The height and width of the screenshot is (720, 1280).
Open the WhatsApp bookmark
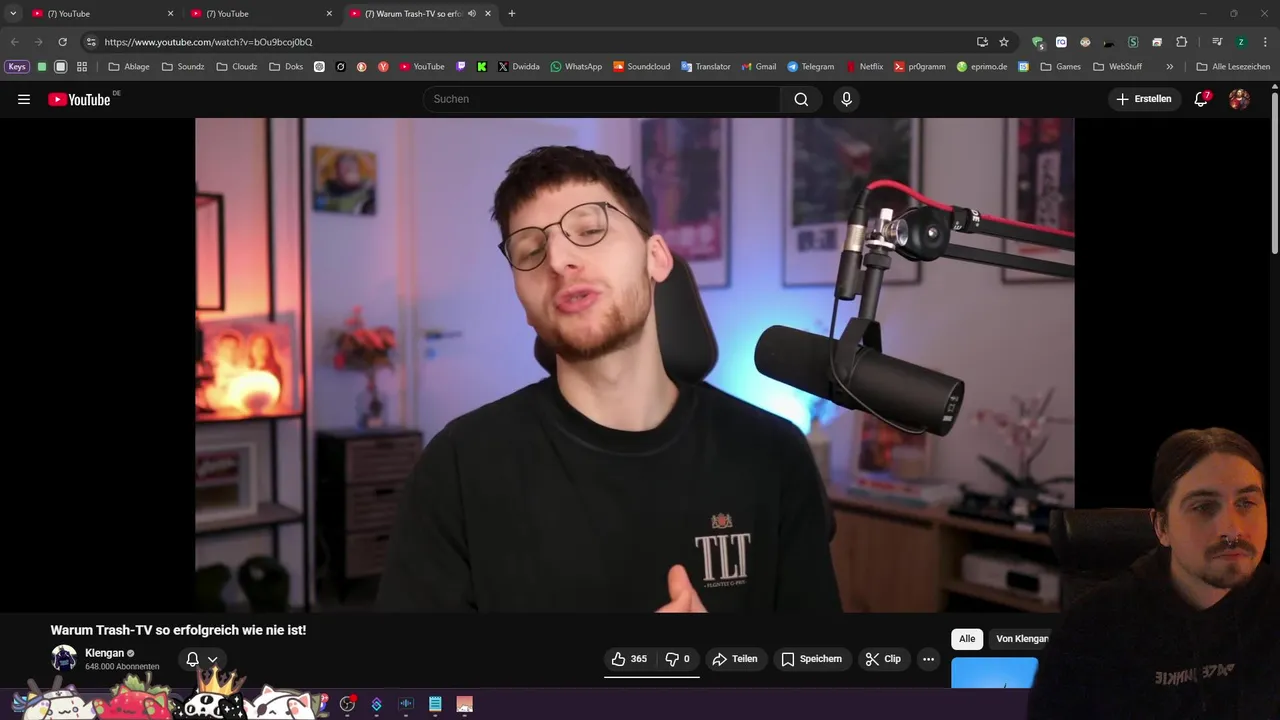click(576, 67)
